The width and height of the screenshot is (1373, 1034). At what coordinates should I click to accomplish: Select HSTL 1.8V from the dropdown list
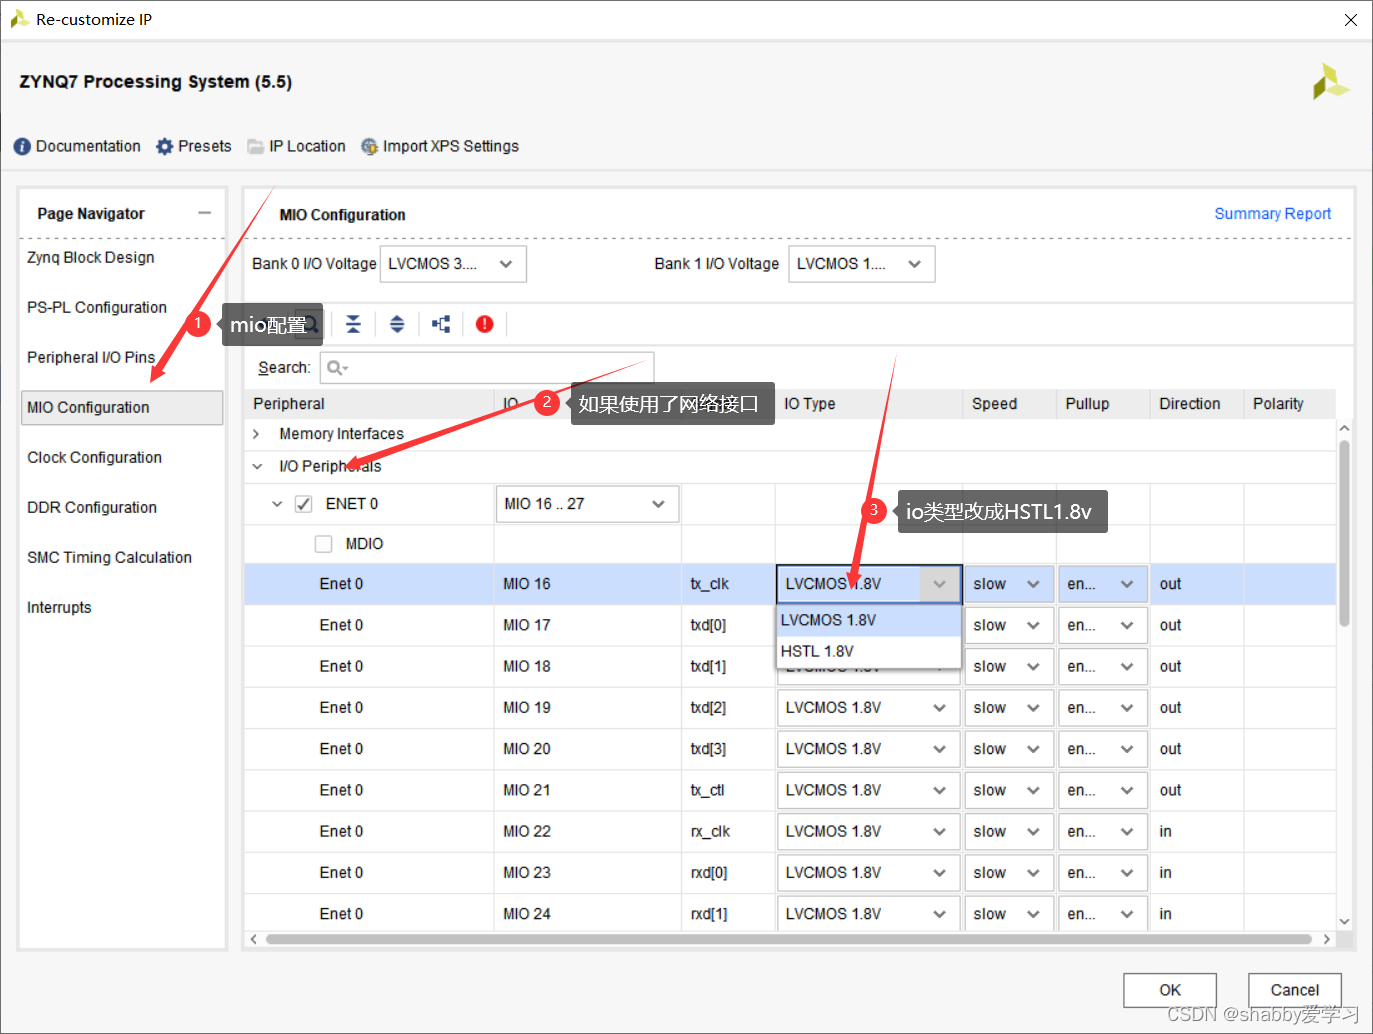pyautogui.click(x=868, y=651)
